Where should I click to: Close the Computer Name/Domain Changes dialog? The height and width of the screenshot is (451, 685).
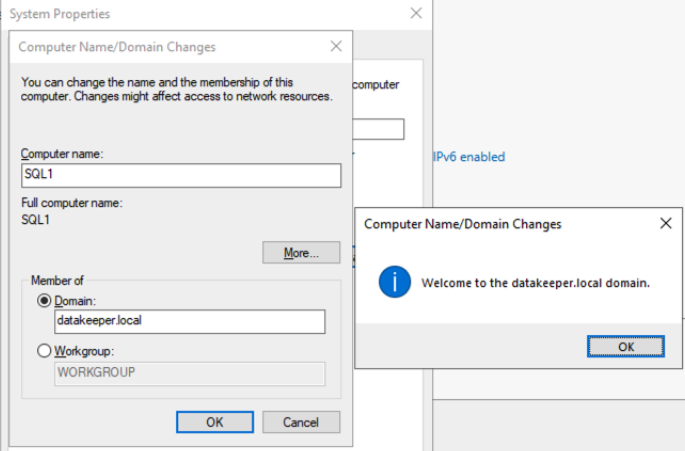pyautogui.click(x=336, y=46)
